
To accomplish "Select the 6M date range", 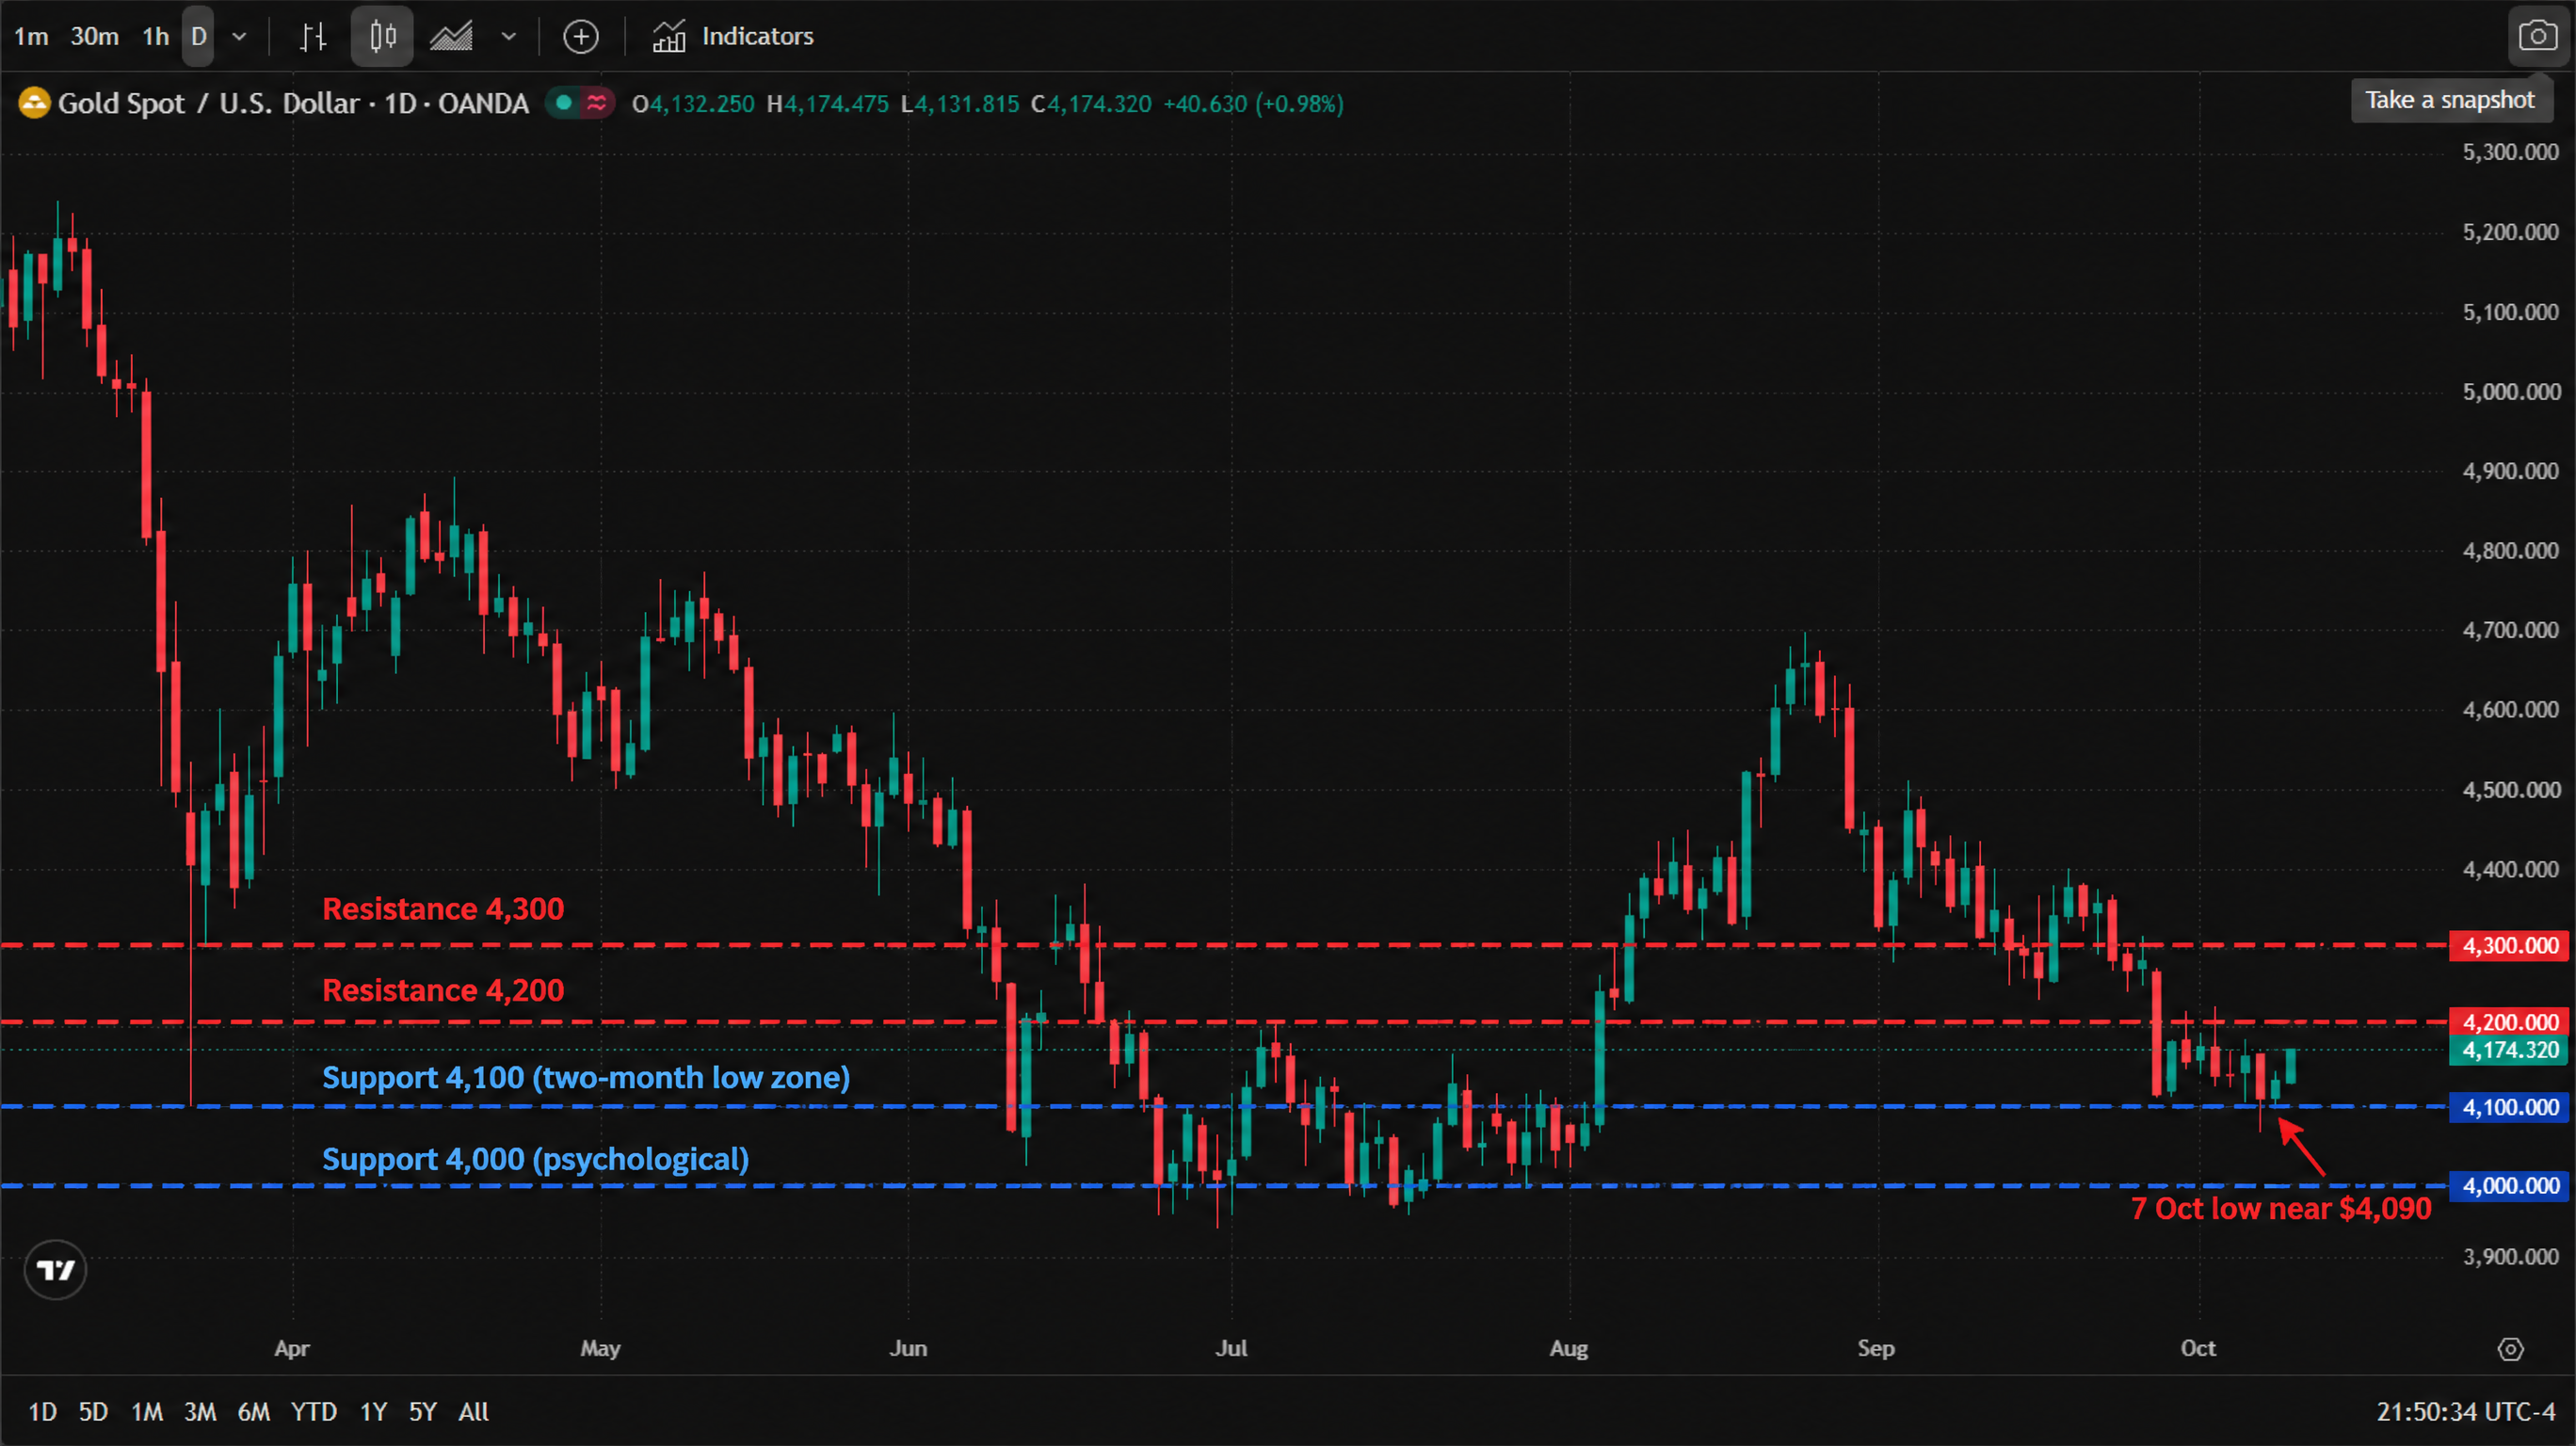I will (x=254, y=1412).
